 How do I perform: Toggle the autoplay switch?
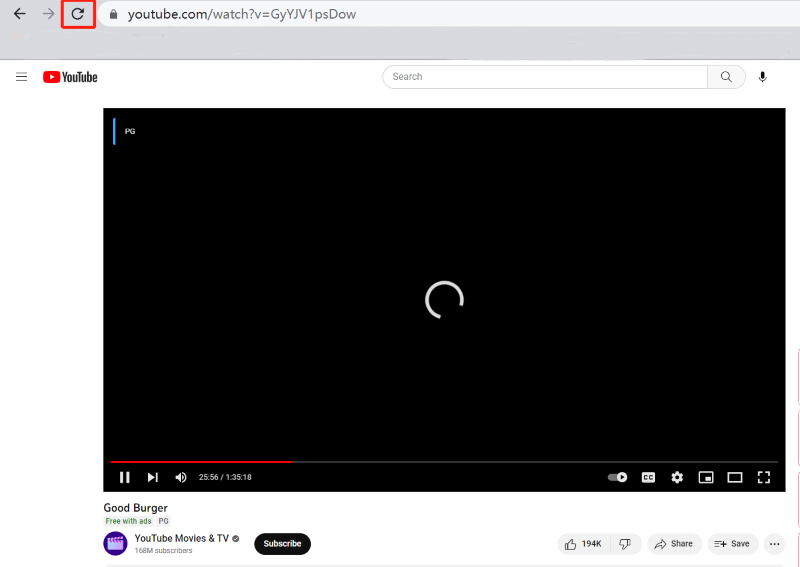[x=617, y=477]
